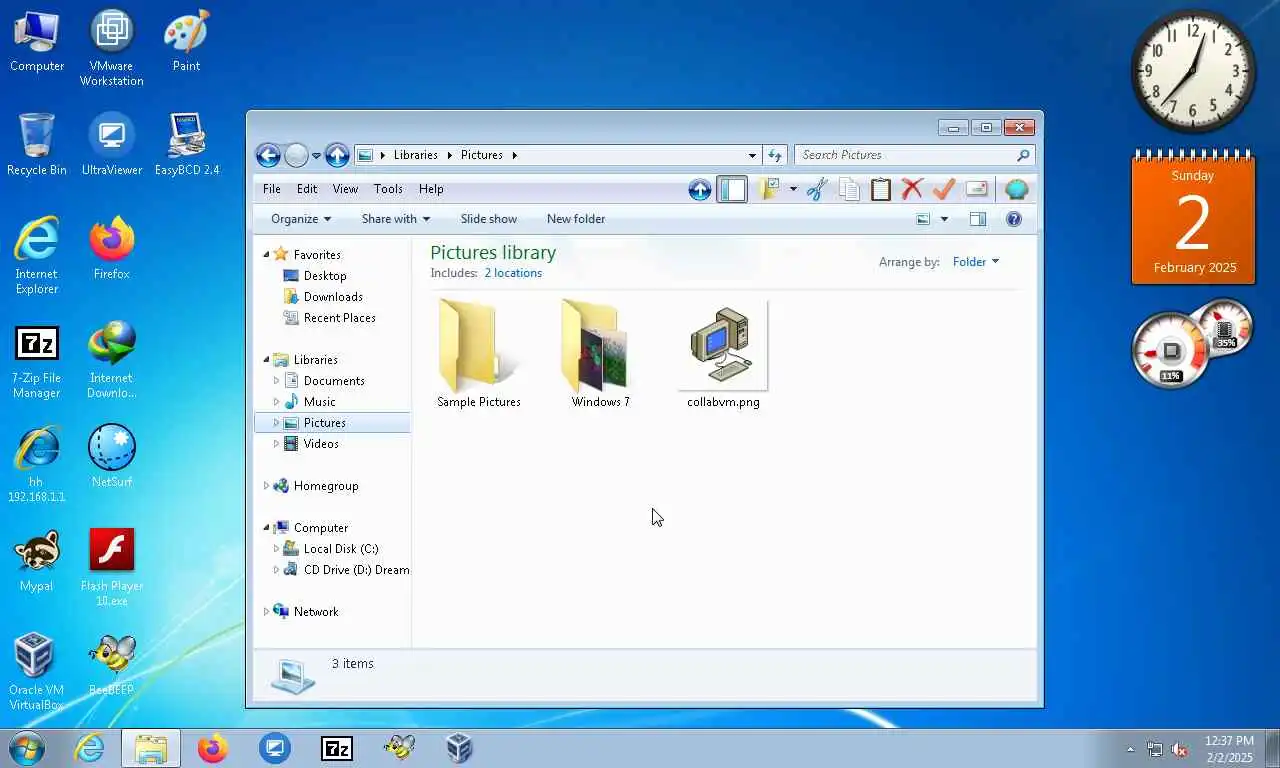The width and height of the screenshot is (1280, 768).
Task: Open the Tools menu
Action: pos(388,189)
